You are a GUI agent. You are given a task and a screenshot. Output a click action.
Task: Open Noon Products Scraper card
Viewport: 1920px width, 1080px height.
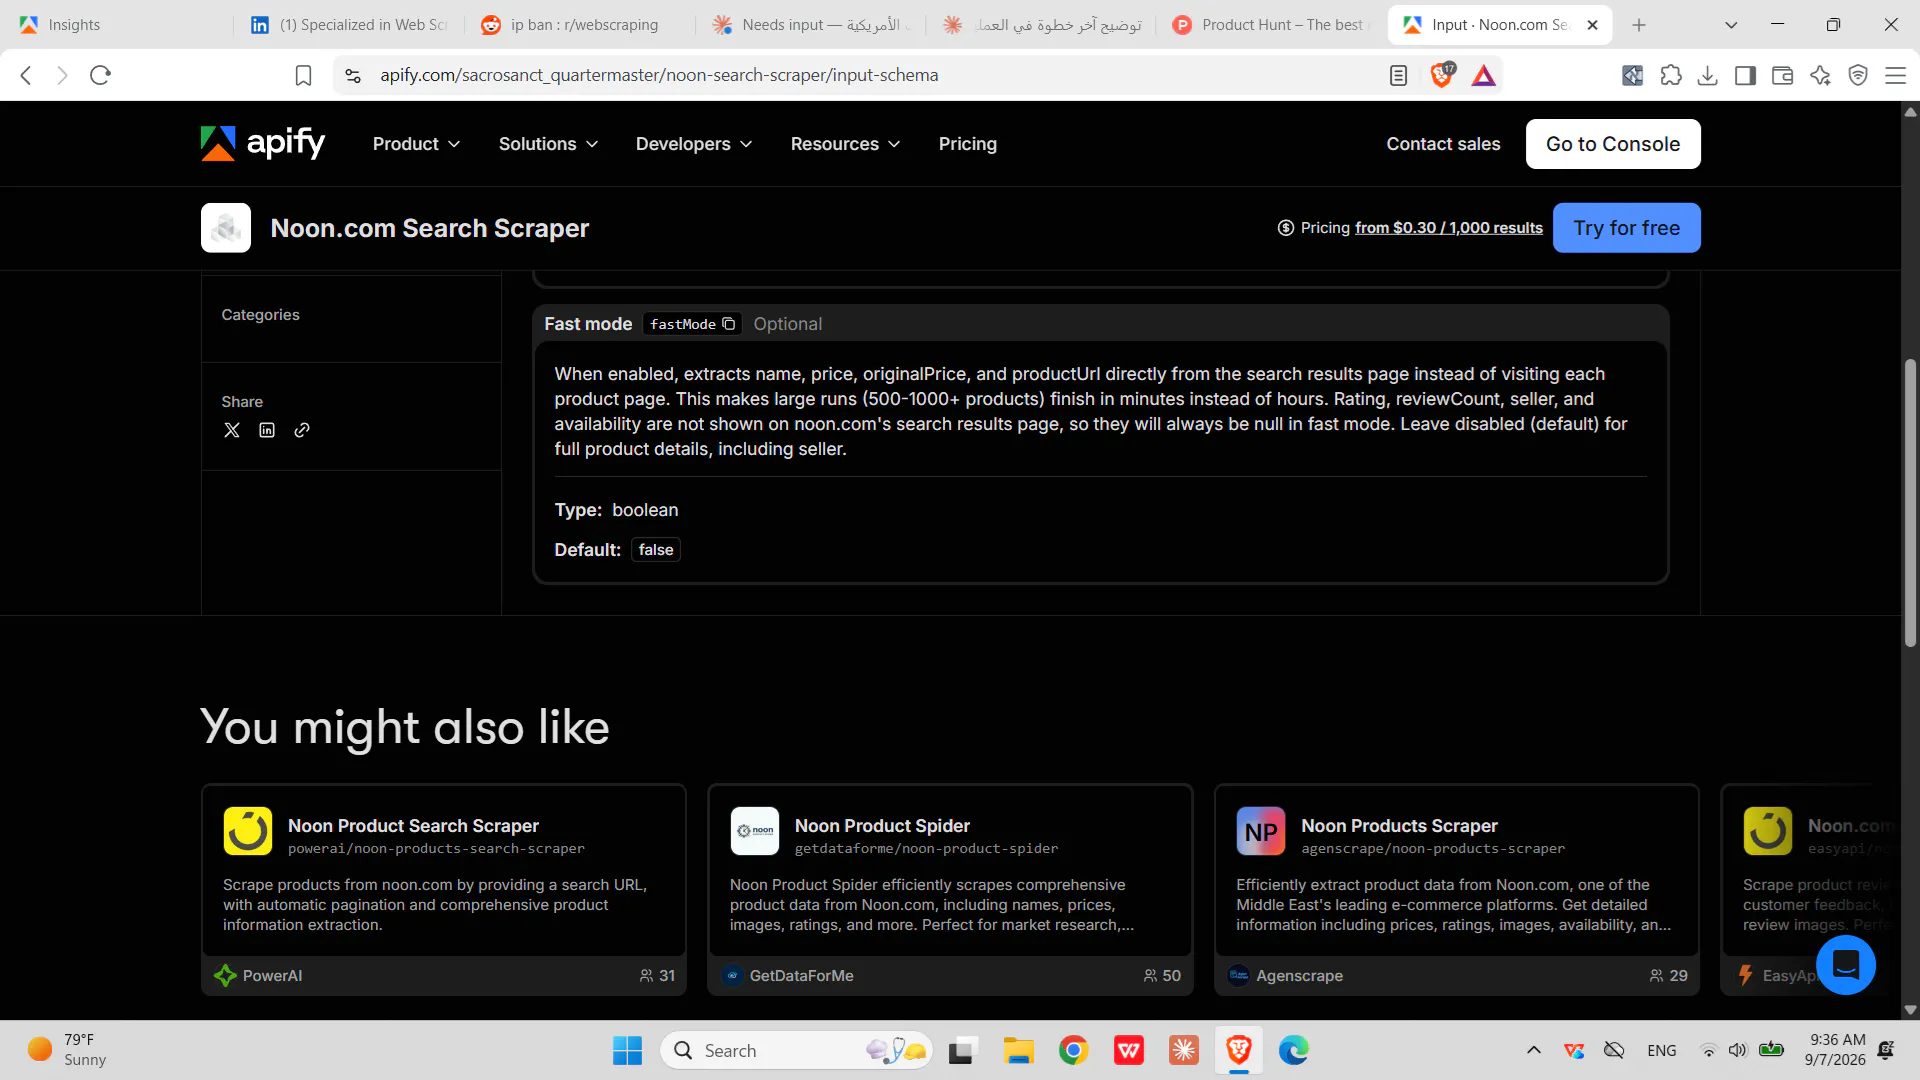tap(1457, 890)
